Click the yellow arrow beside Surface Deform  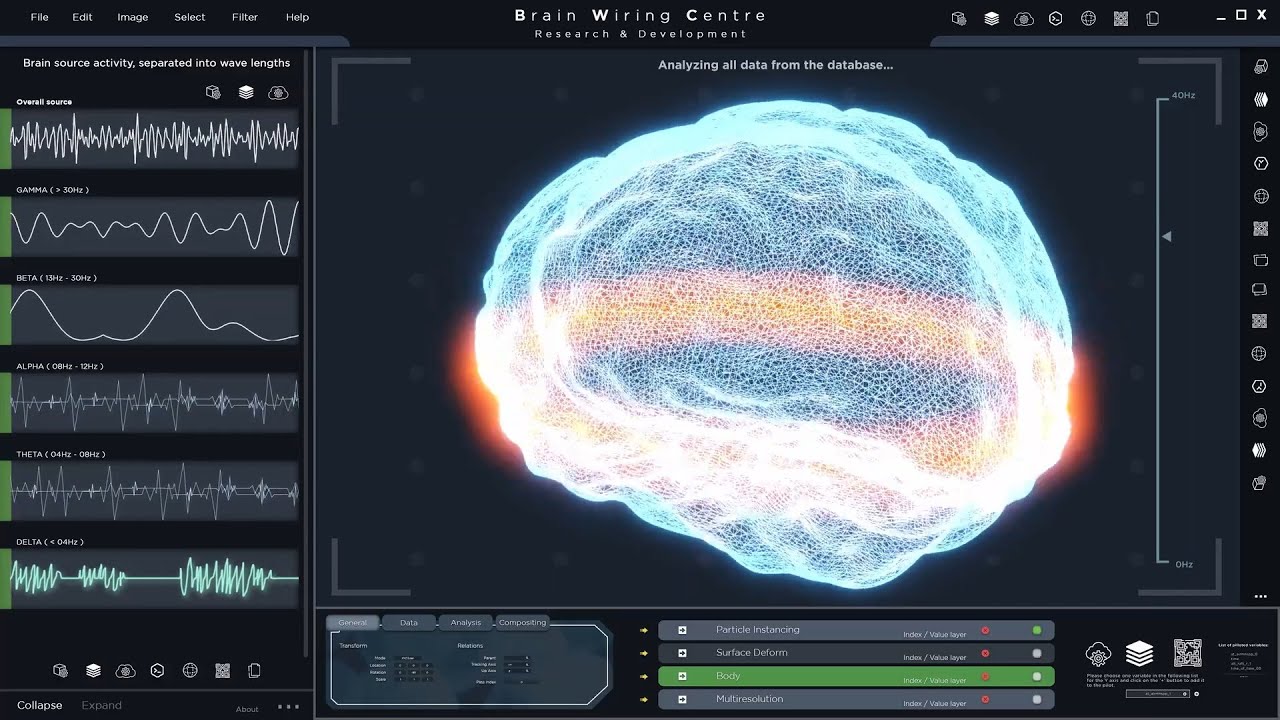click(644, 653)
